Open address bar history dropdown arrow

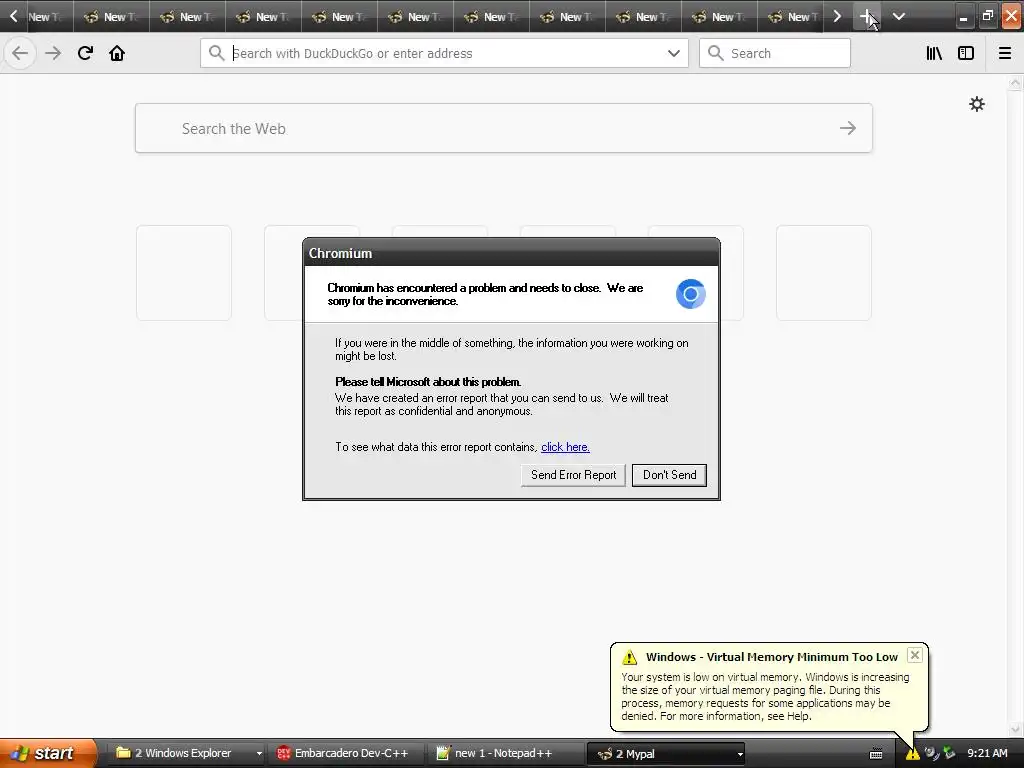[x=674, y=53]
